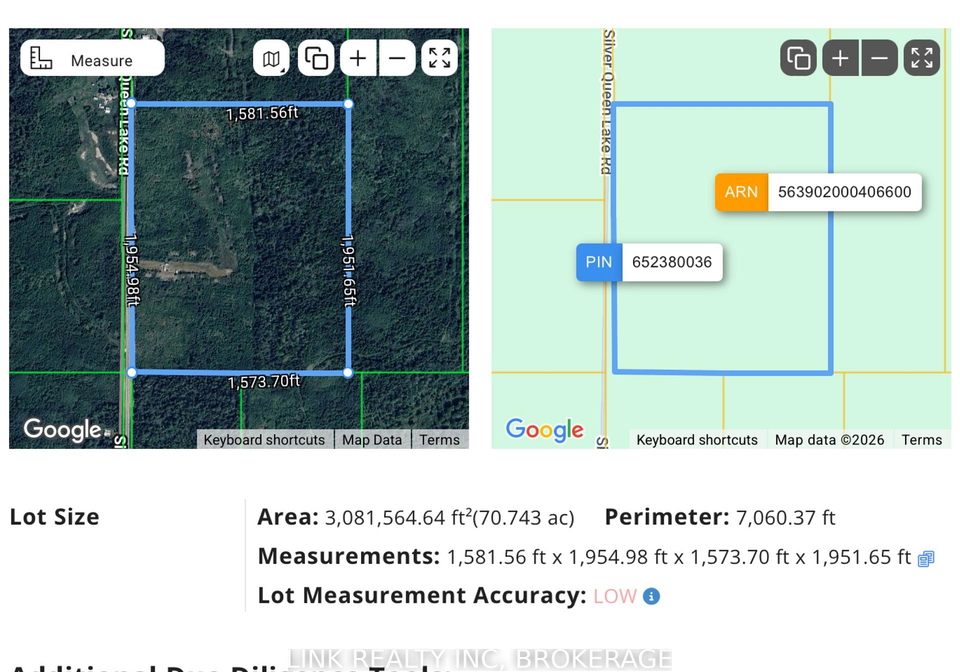This screenshot has width=960, height=672.
Task: Open Terms link on parcel map
Action: (x=922, y=440)
